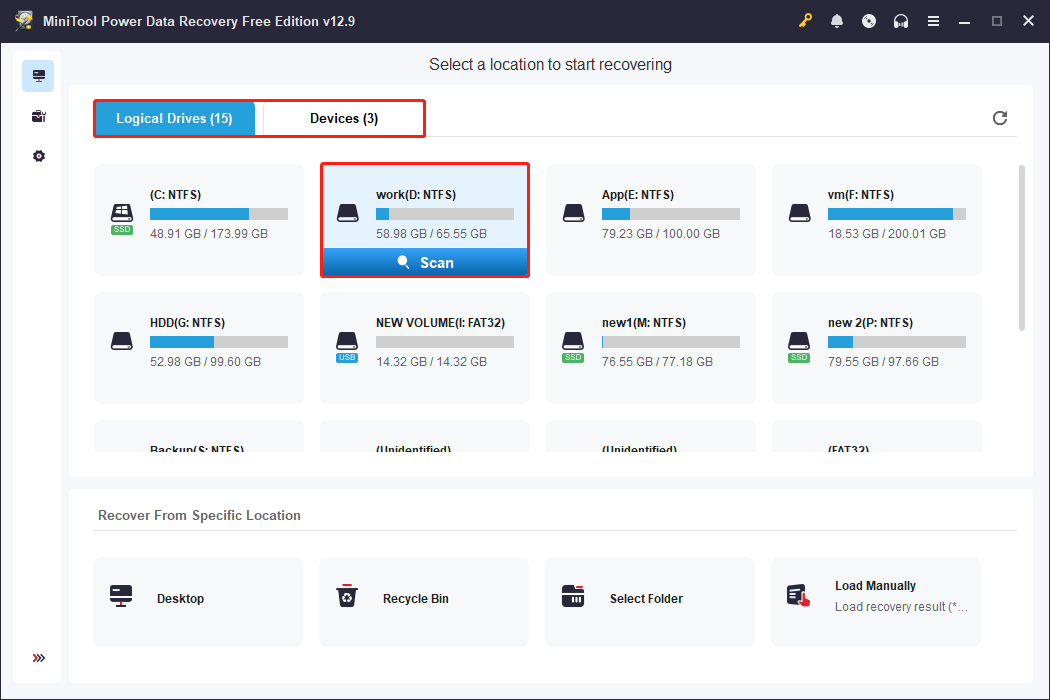This screenshot has width=1050, height=700.
Task: Select the vm(F: NTFS) drive card
Action: (x=877, y=220)
